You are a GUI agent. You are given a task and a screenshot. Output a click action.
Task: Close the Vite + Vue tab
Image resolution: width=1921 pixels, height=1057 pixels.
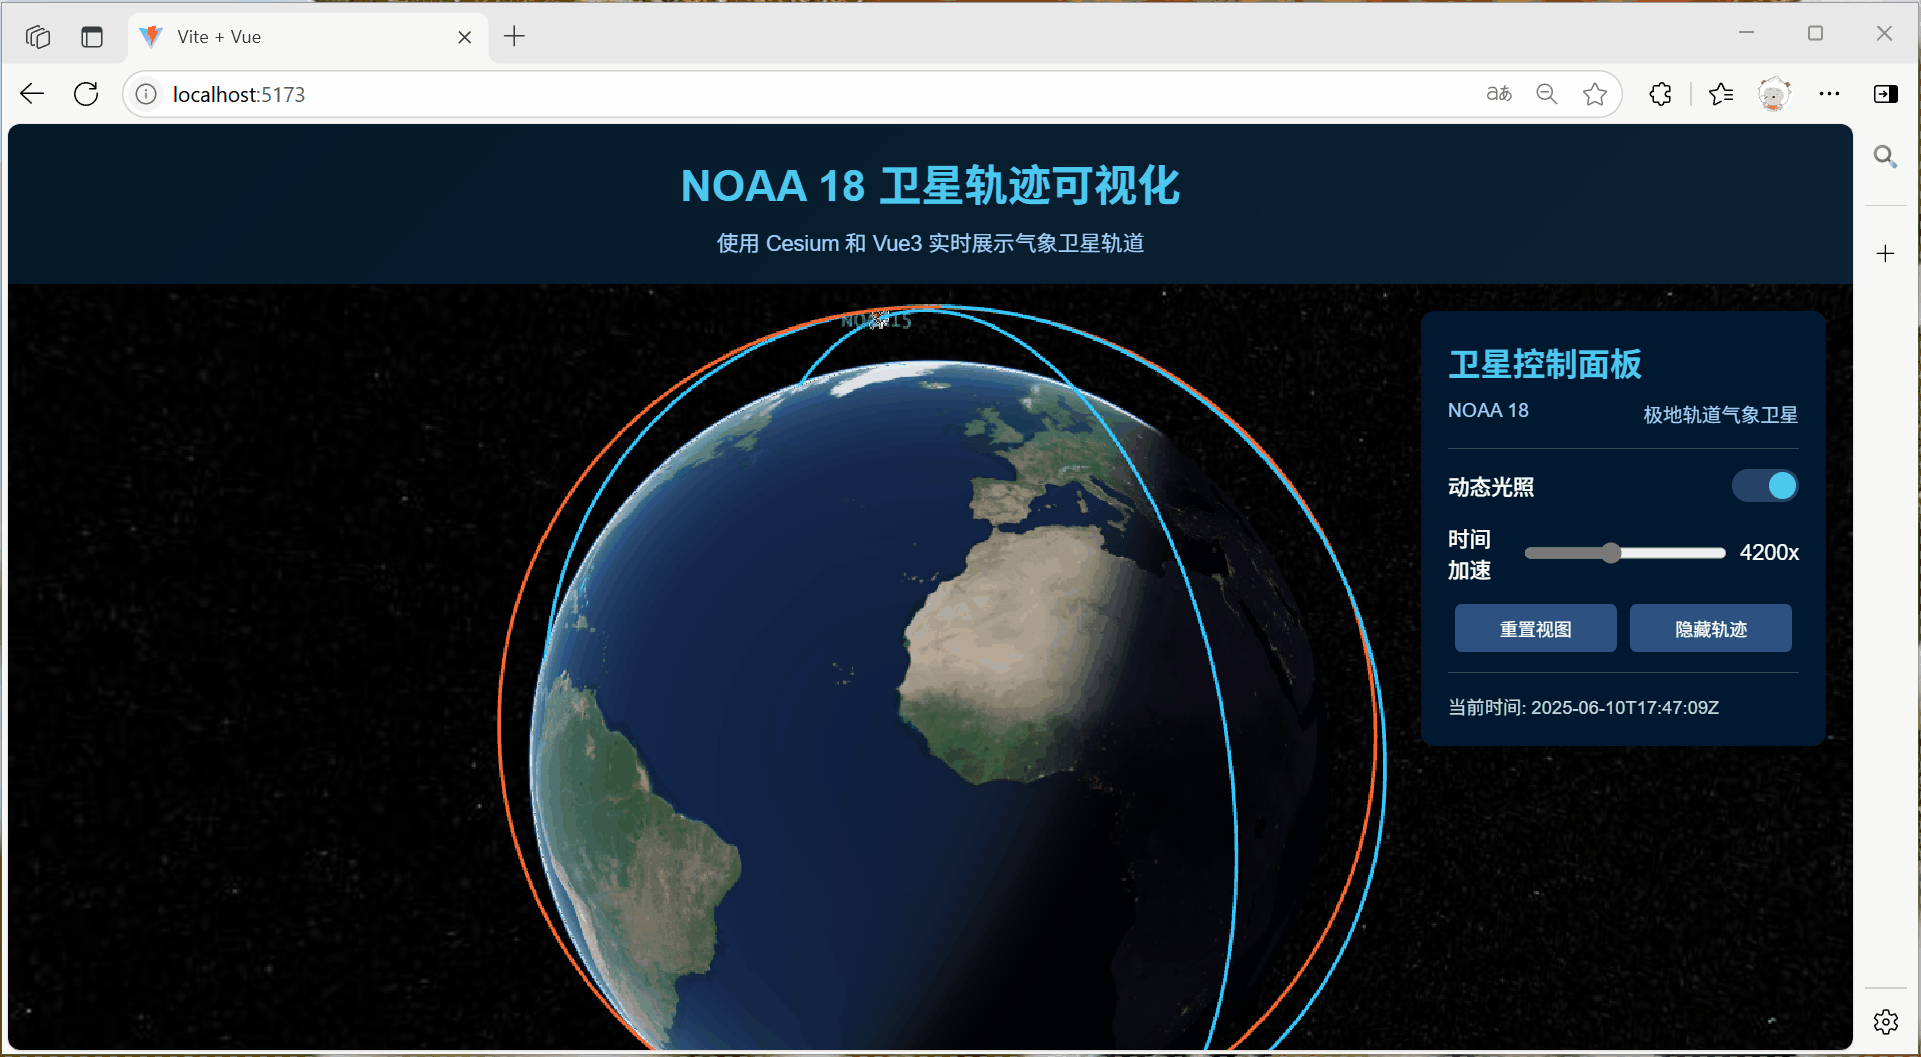pyautogui.click(x=465, y=37)
